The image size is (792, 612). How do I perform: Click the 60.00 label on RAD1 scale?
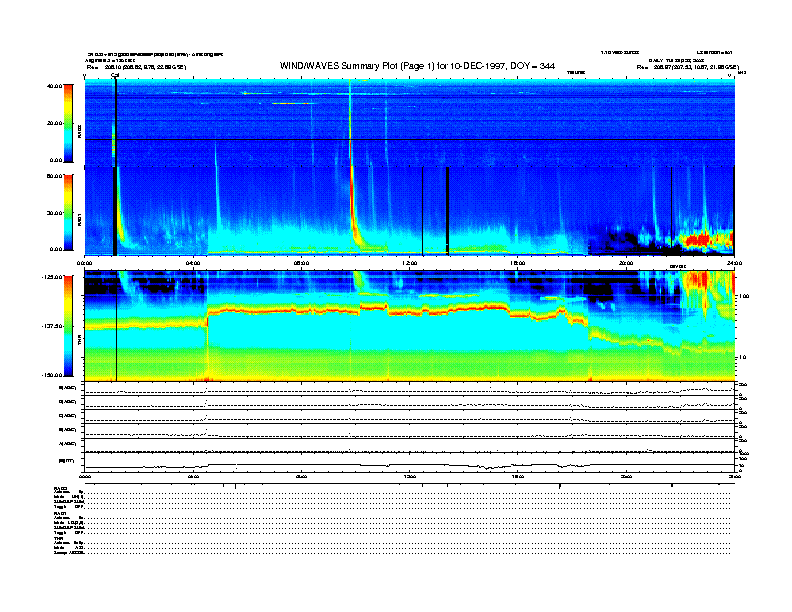(x=54, y=176)
